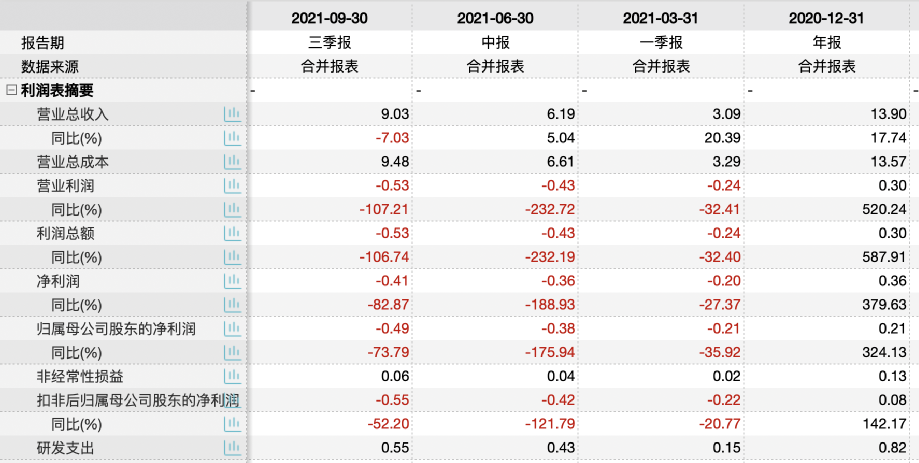Image resolution: width=919 pixels, height=463 pixels.
Task: Click chart icon for 同比(%) under 净利润
Action: coord(232,305)
